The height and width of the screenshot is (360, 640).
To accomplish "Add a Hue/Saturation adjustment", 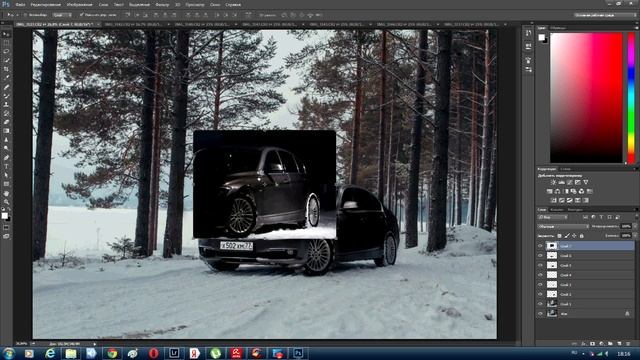I will click(x=550, y=191).
